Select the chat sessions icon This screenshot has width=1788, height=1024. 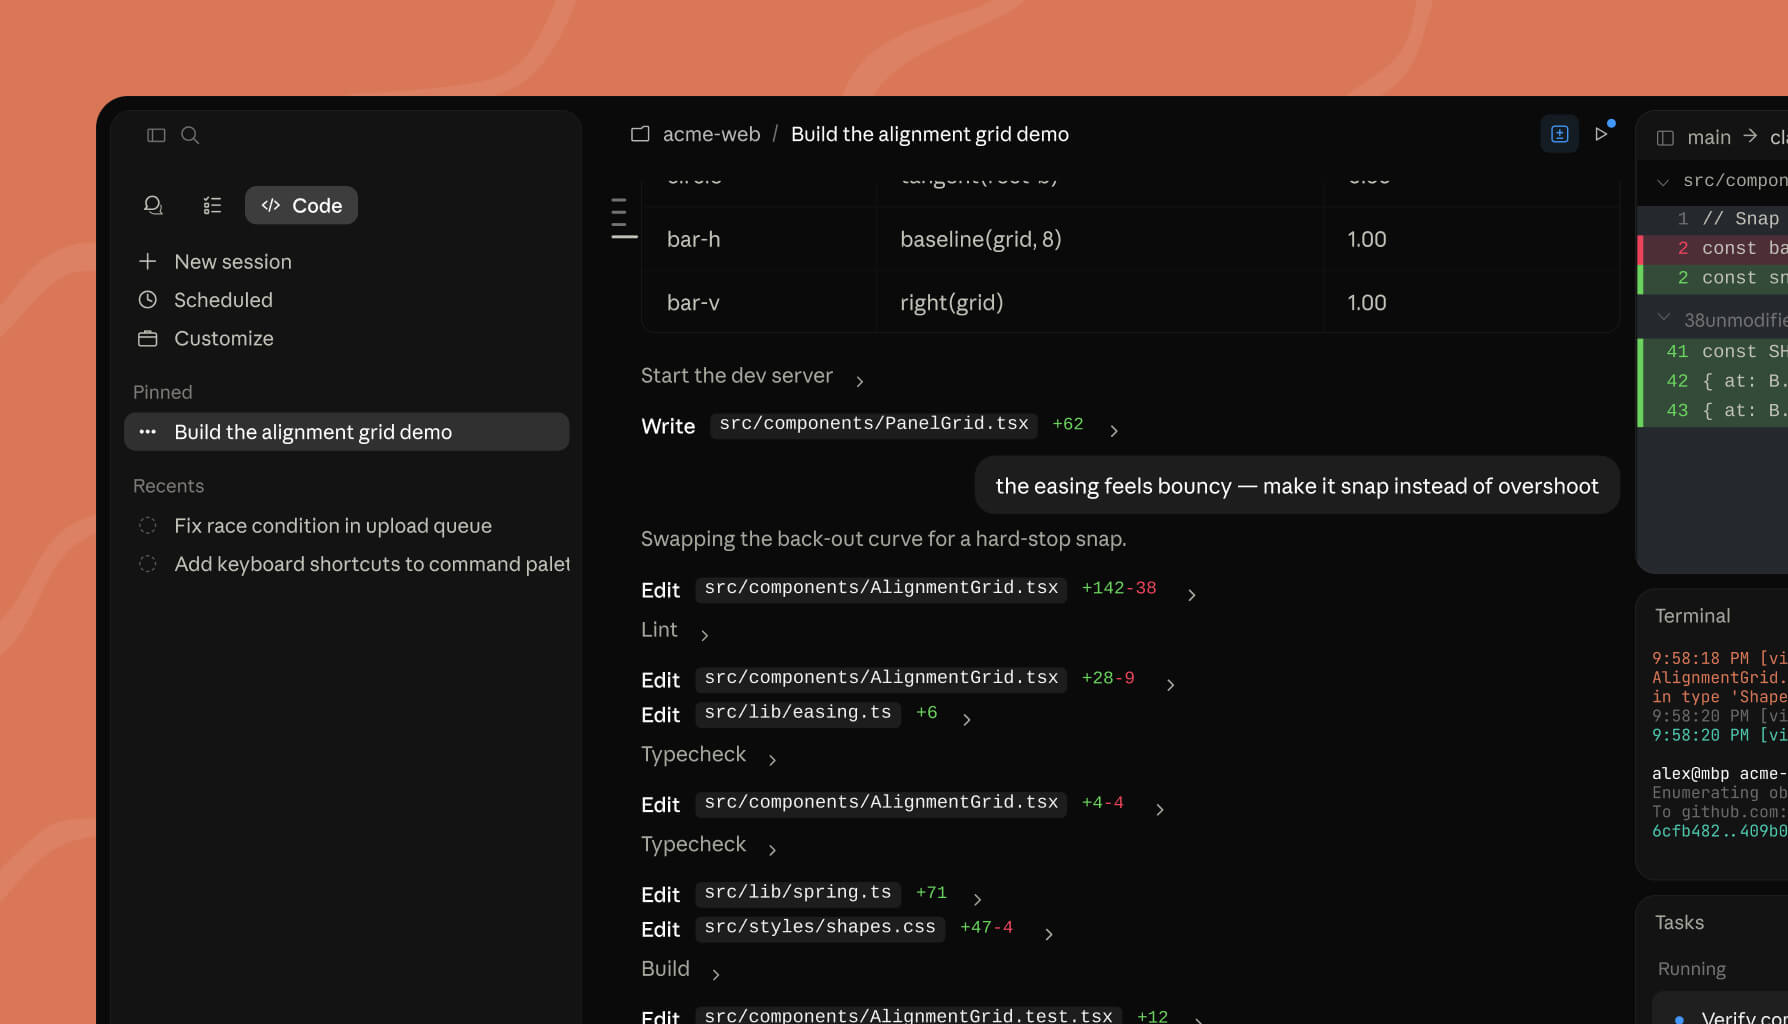coord(153,205)
